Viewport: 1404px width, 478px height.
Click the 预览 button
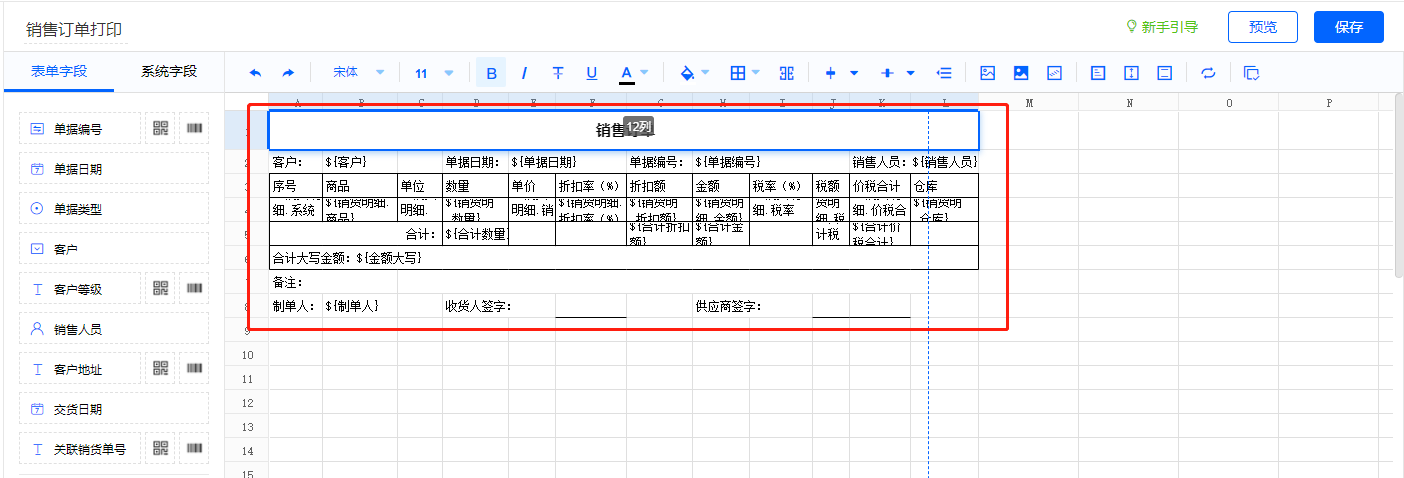click(x=1262, y=27)
